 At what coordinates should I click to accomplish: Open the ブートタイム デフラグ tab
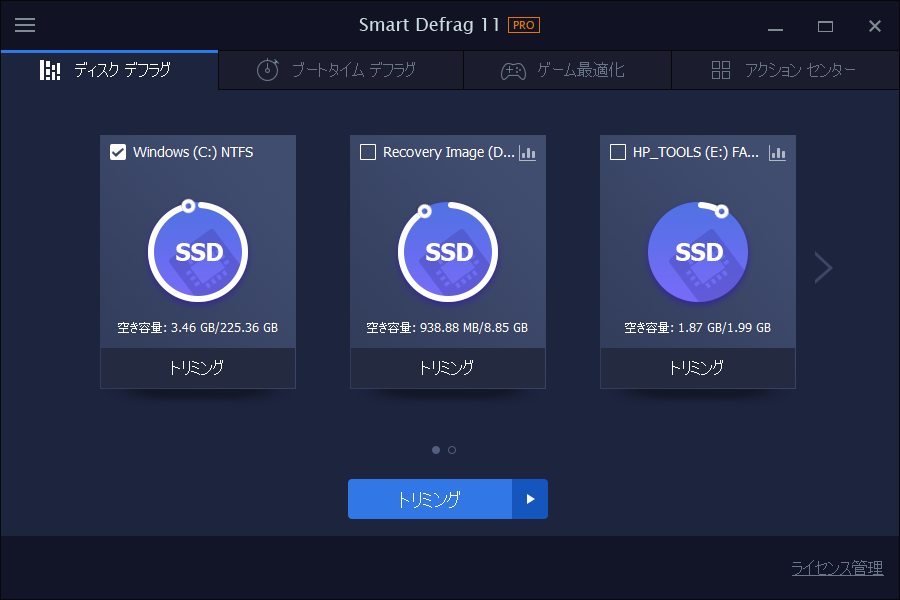(341, 70)
